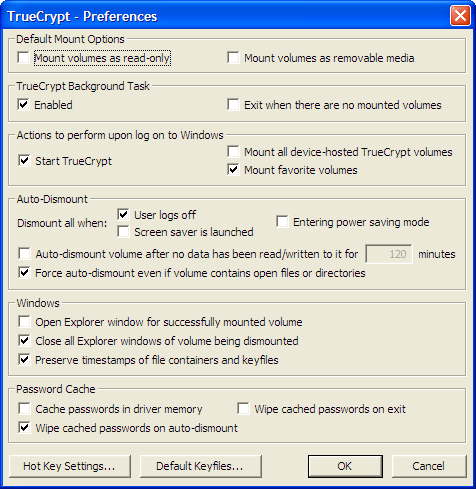476x489 pixels.
Task: Click the auto-dismount minutes input field
Action: [389, 254]
